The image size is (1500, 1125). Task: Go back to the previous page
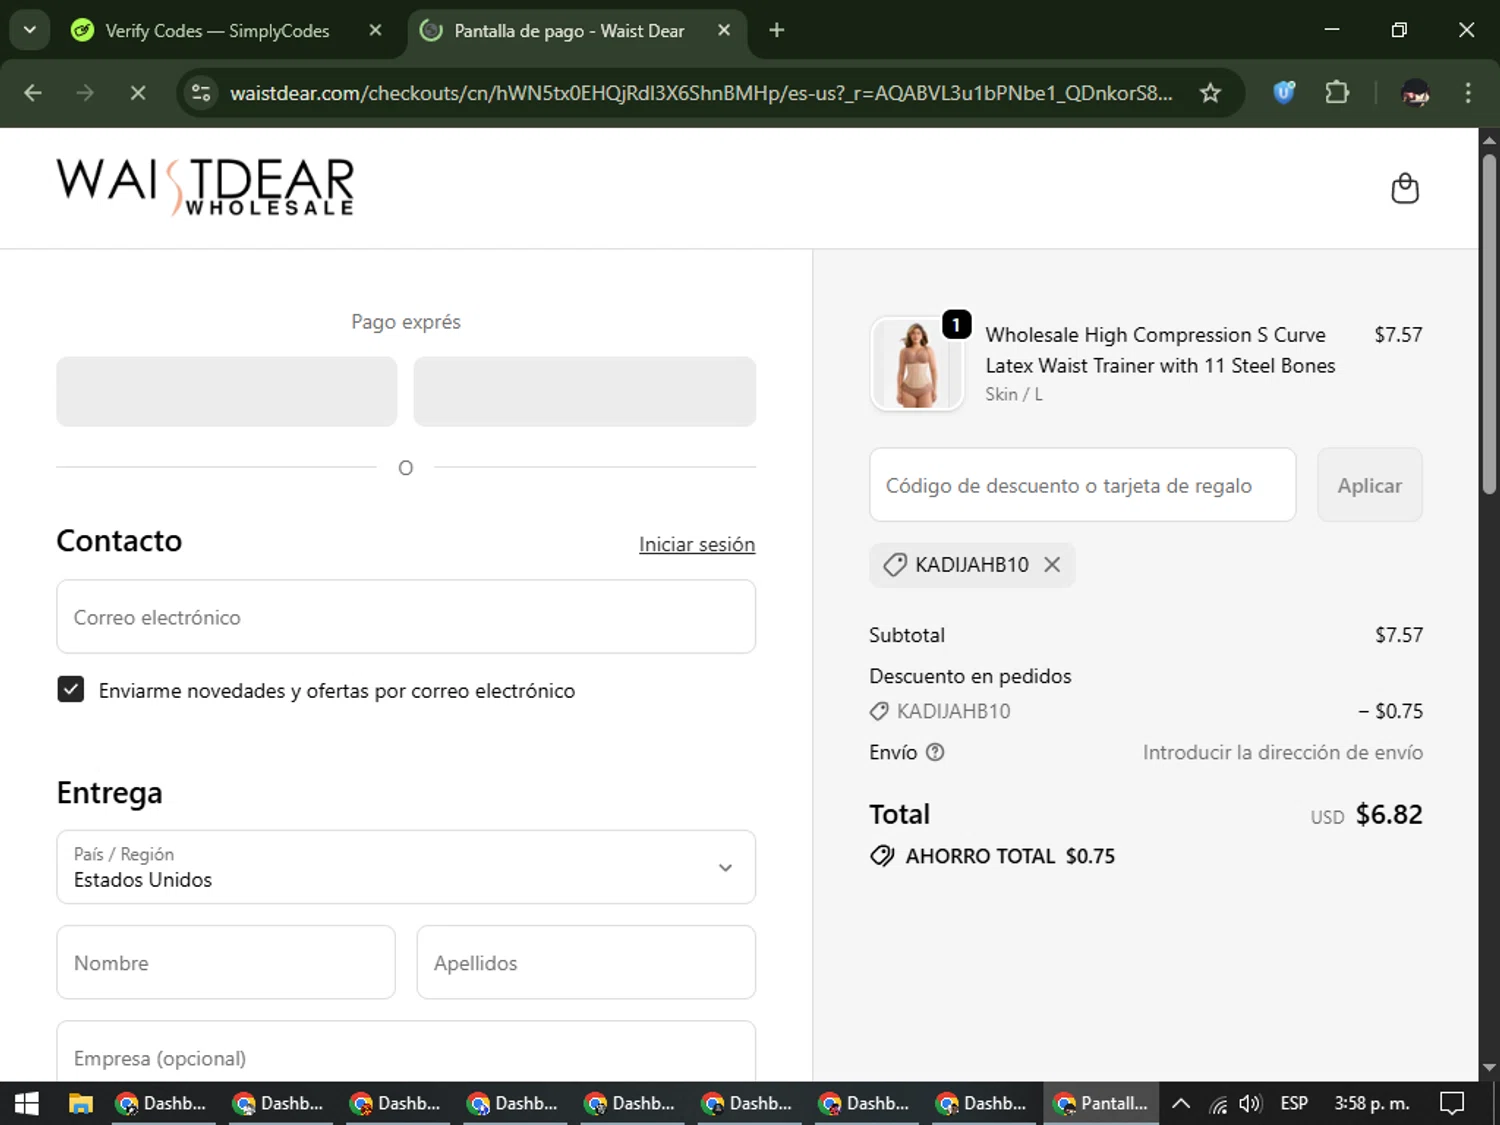(33, 93)
